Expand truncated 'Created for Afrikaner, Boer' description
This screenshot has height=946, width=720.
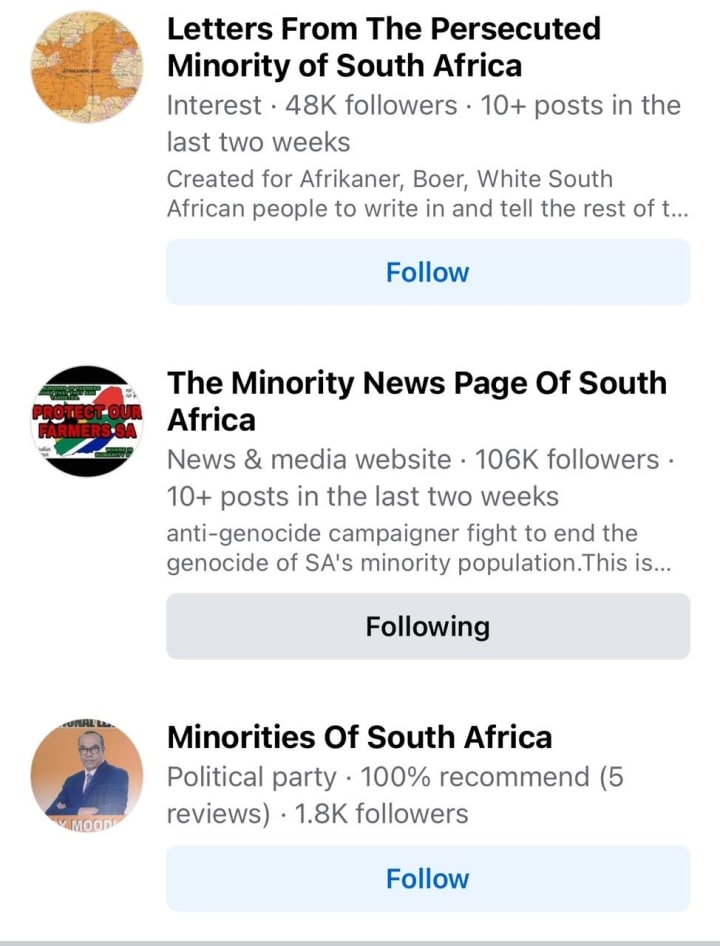point(428,195)
